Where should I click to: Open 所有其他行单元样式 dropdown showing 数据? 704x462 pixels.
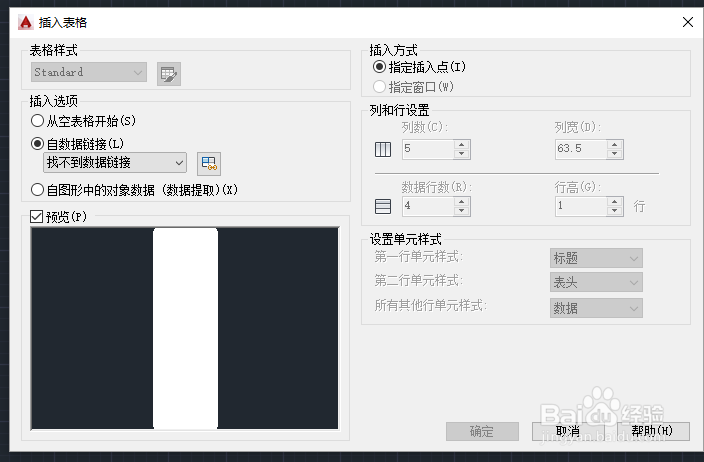[596, 308]
